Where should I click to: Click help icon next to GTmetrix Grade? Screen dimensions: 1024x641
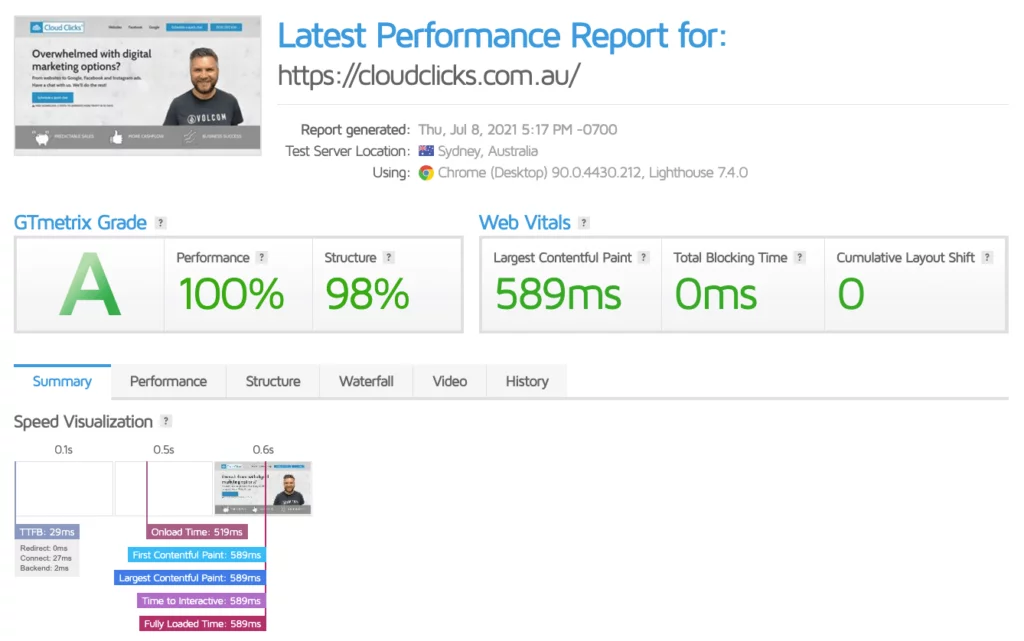(161, 223)
